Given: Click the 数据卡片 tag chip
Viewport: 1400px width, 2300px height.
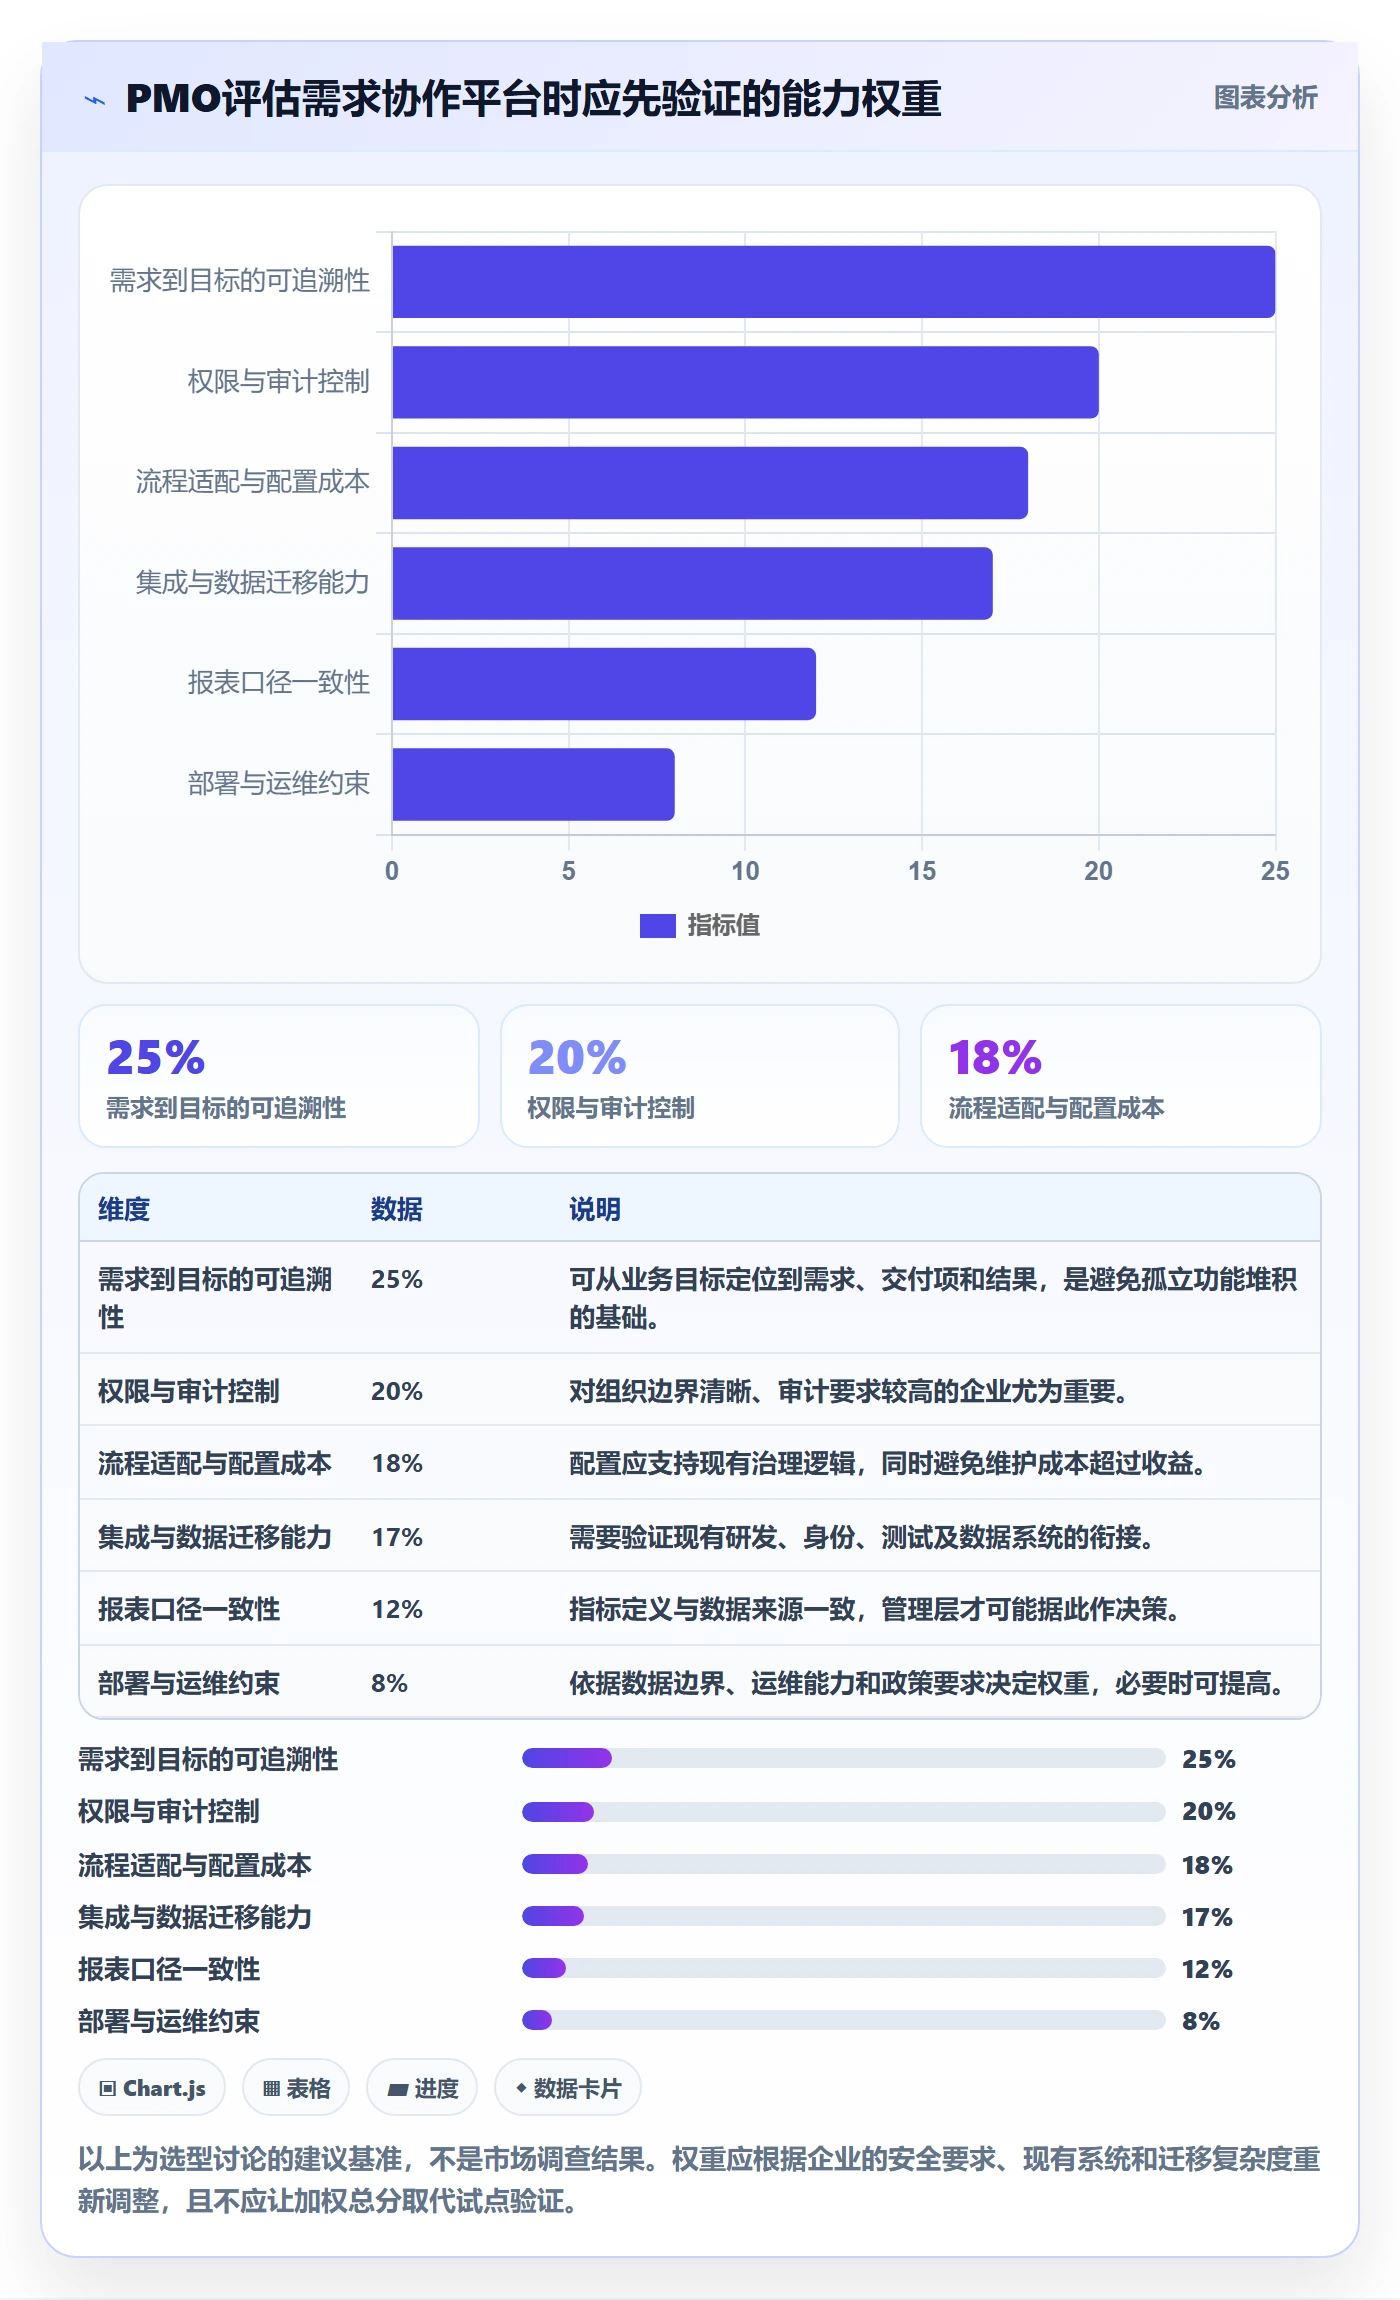Looking at the screenshot, I should click(568, 2087).
